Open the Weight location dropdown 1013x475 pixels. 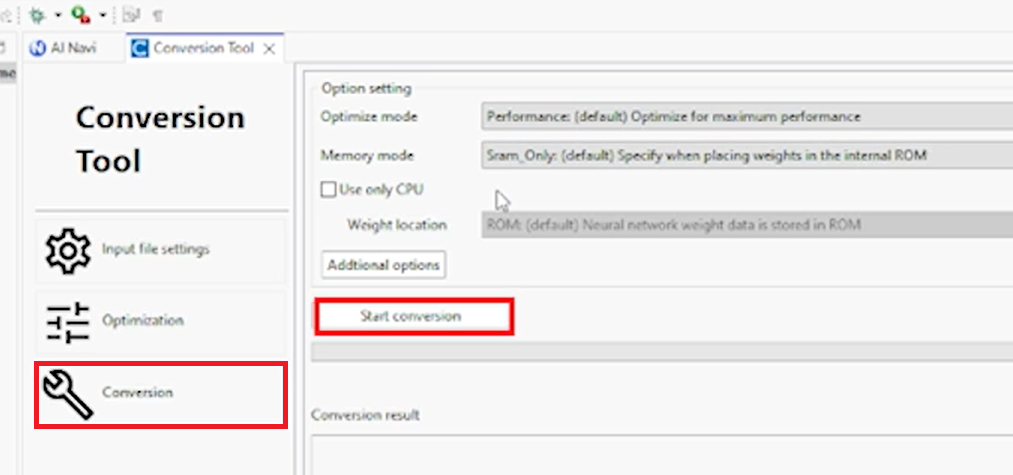pyautogui.click(x=746, y=225)
